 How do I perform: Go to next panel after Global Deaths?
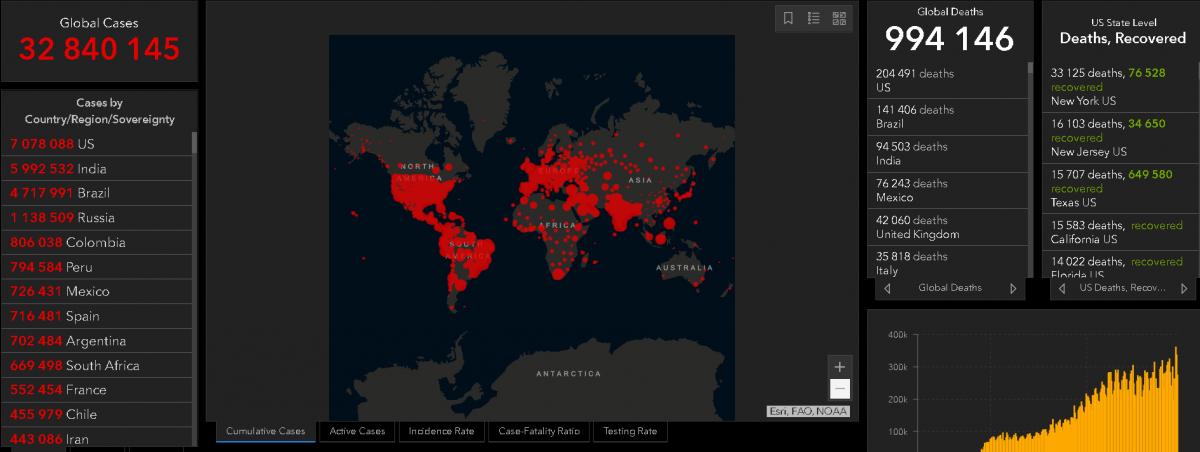coord(1013,288)
